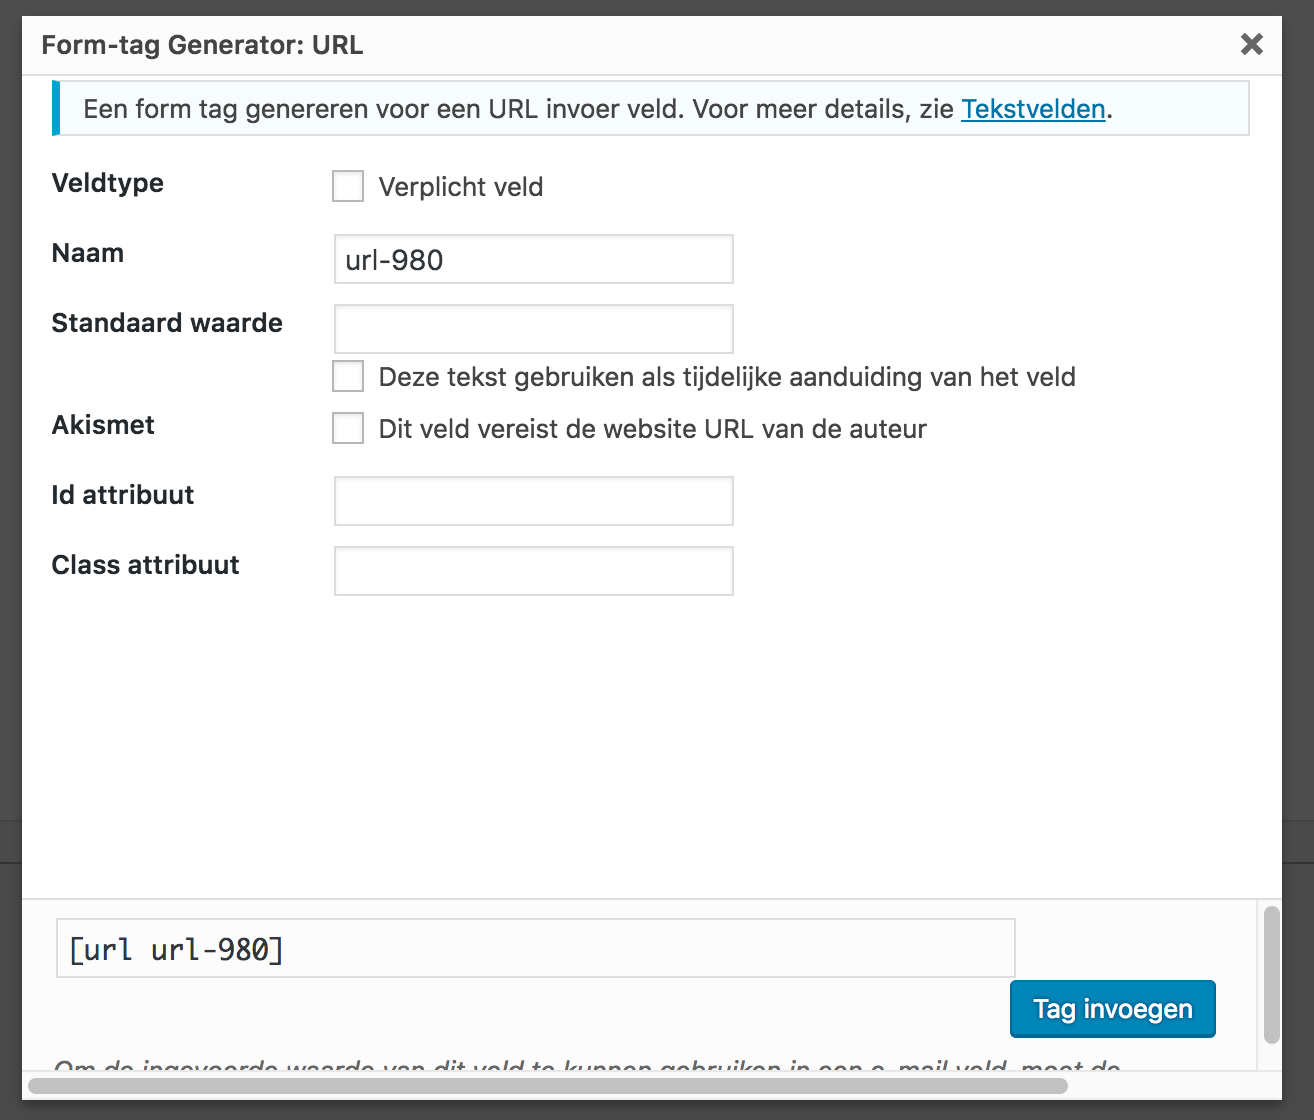Enable the Verplicht veld checkbox
Screen dimensions: 1314x1120
tap(348, 187)
